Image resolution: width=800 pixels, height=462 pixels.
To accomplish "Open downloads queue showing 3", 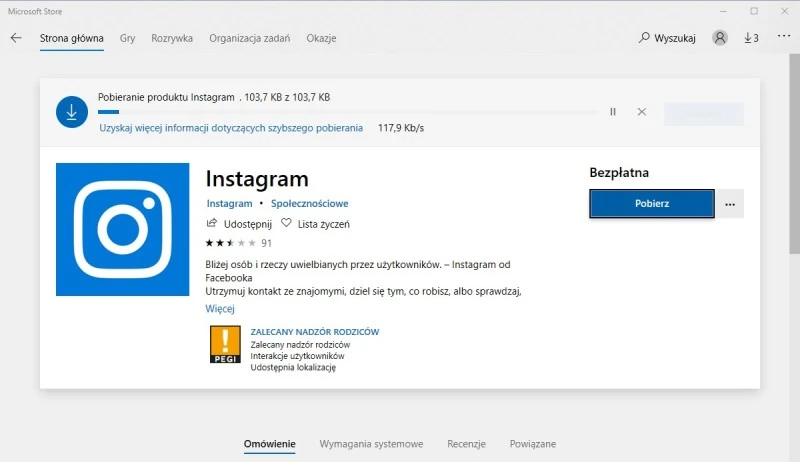I will (751, 38).
